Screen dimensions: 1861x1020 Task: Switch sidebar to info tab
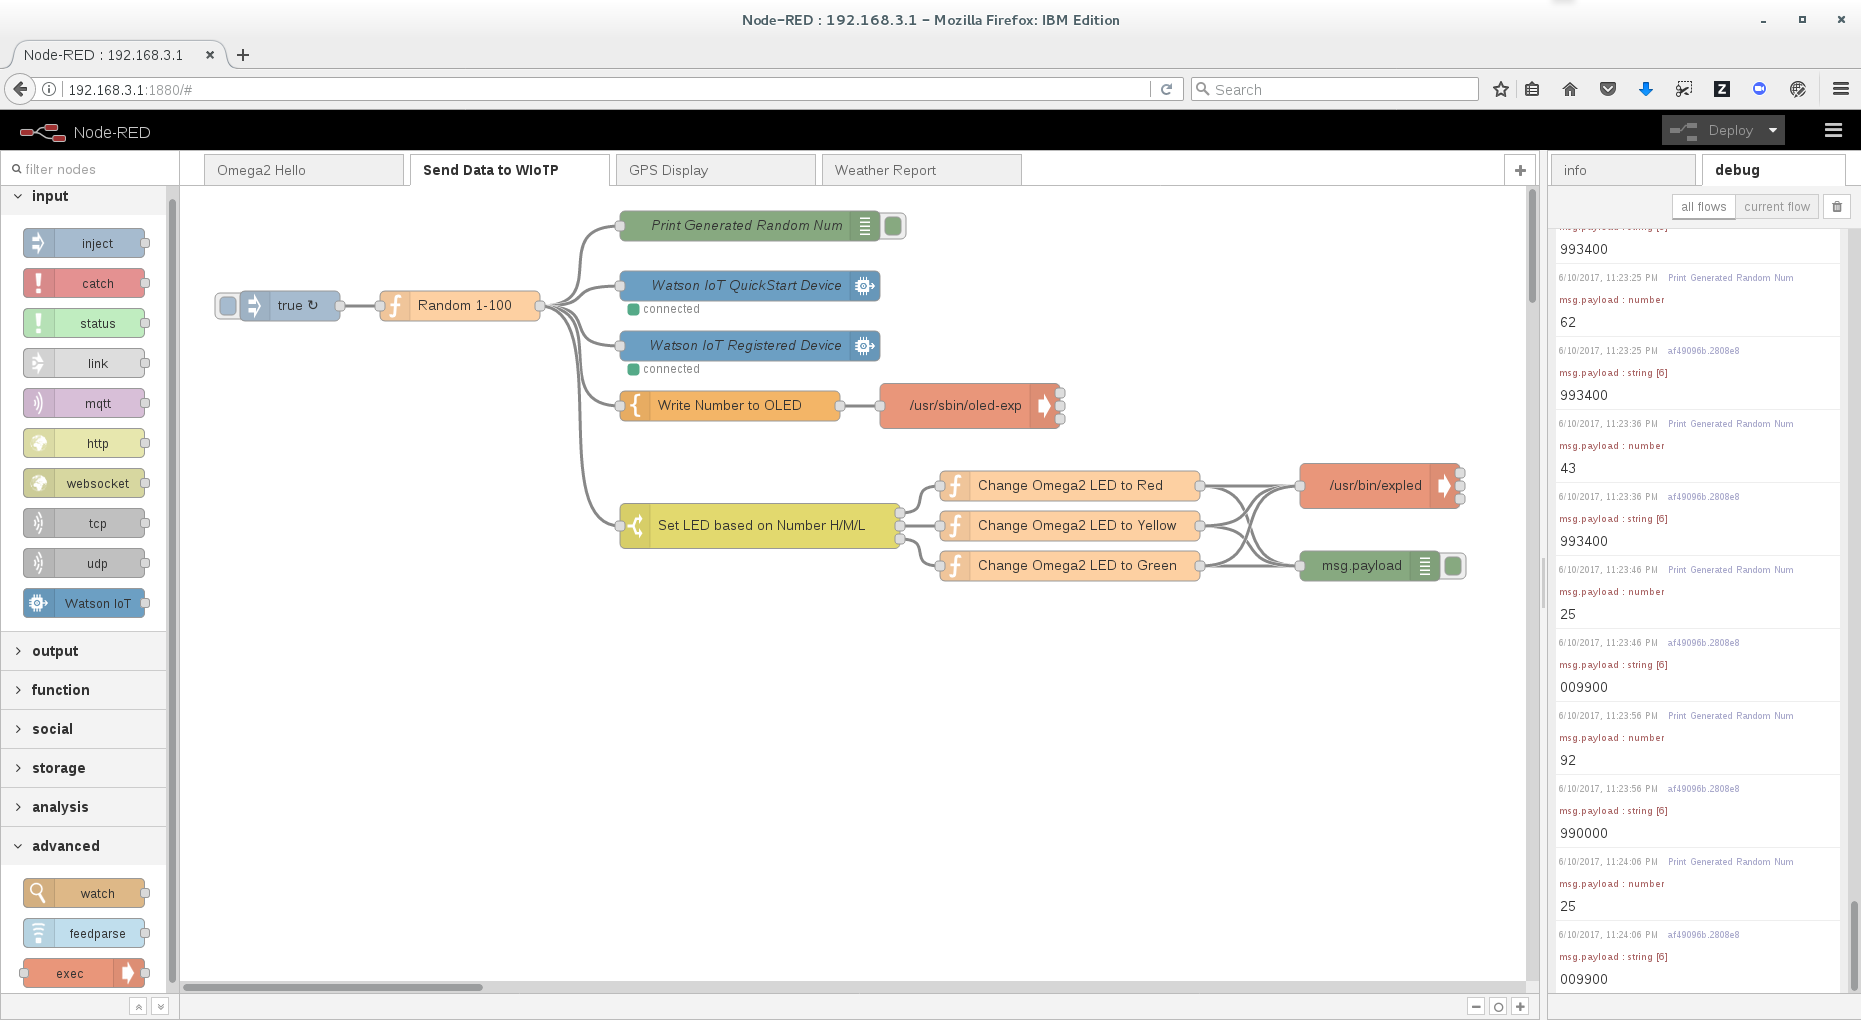coord(1624,170)
